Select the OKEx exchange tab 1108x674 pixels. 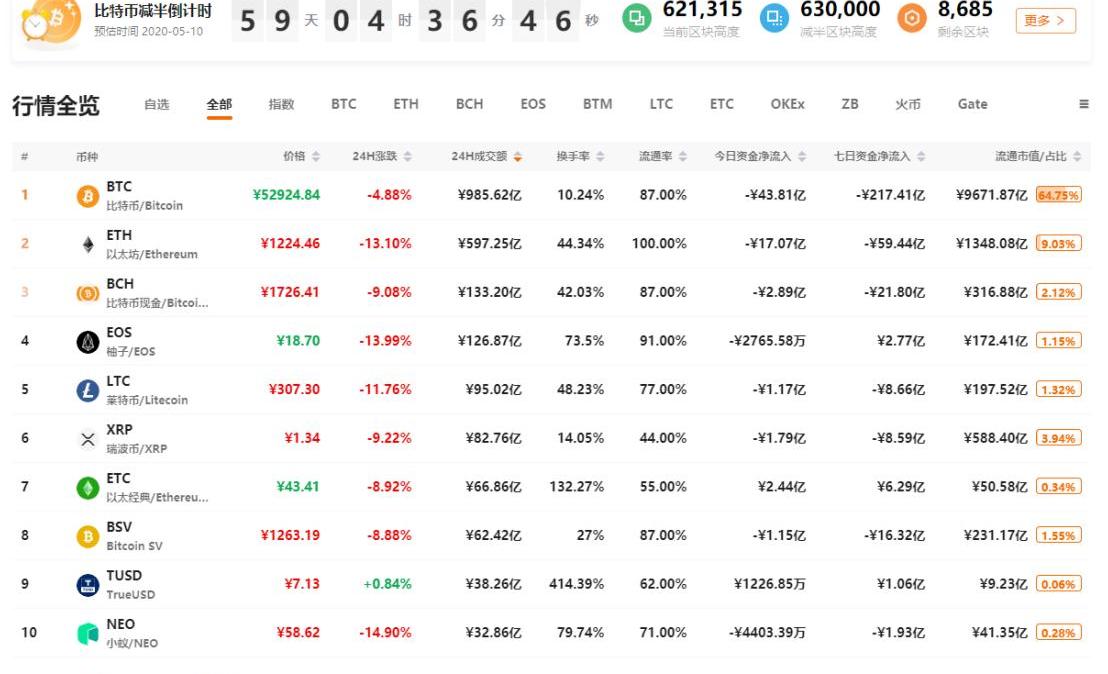tap(787, 104)
